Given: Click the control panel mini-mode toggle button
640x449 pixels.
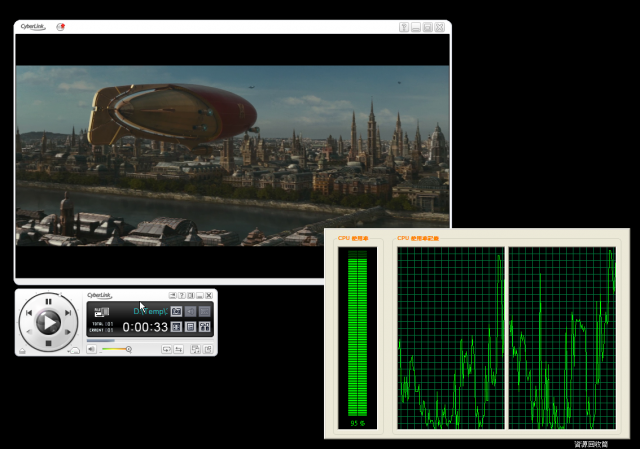Looking at the screenshot, I should click(191, 295).
